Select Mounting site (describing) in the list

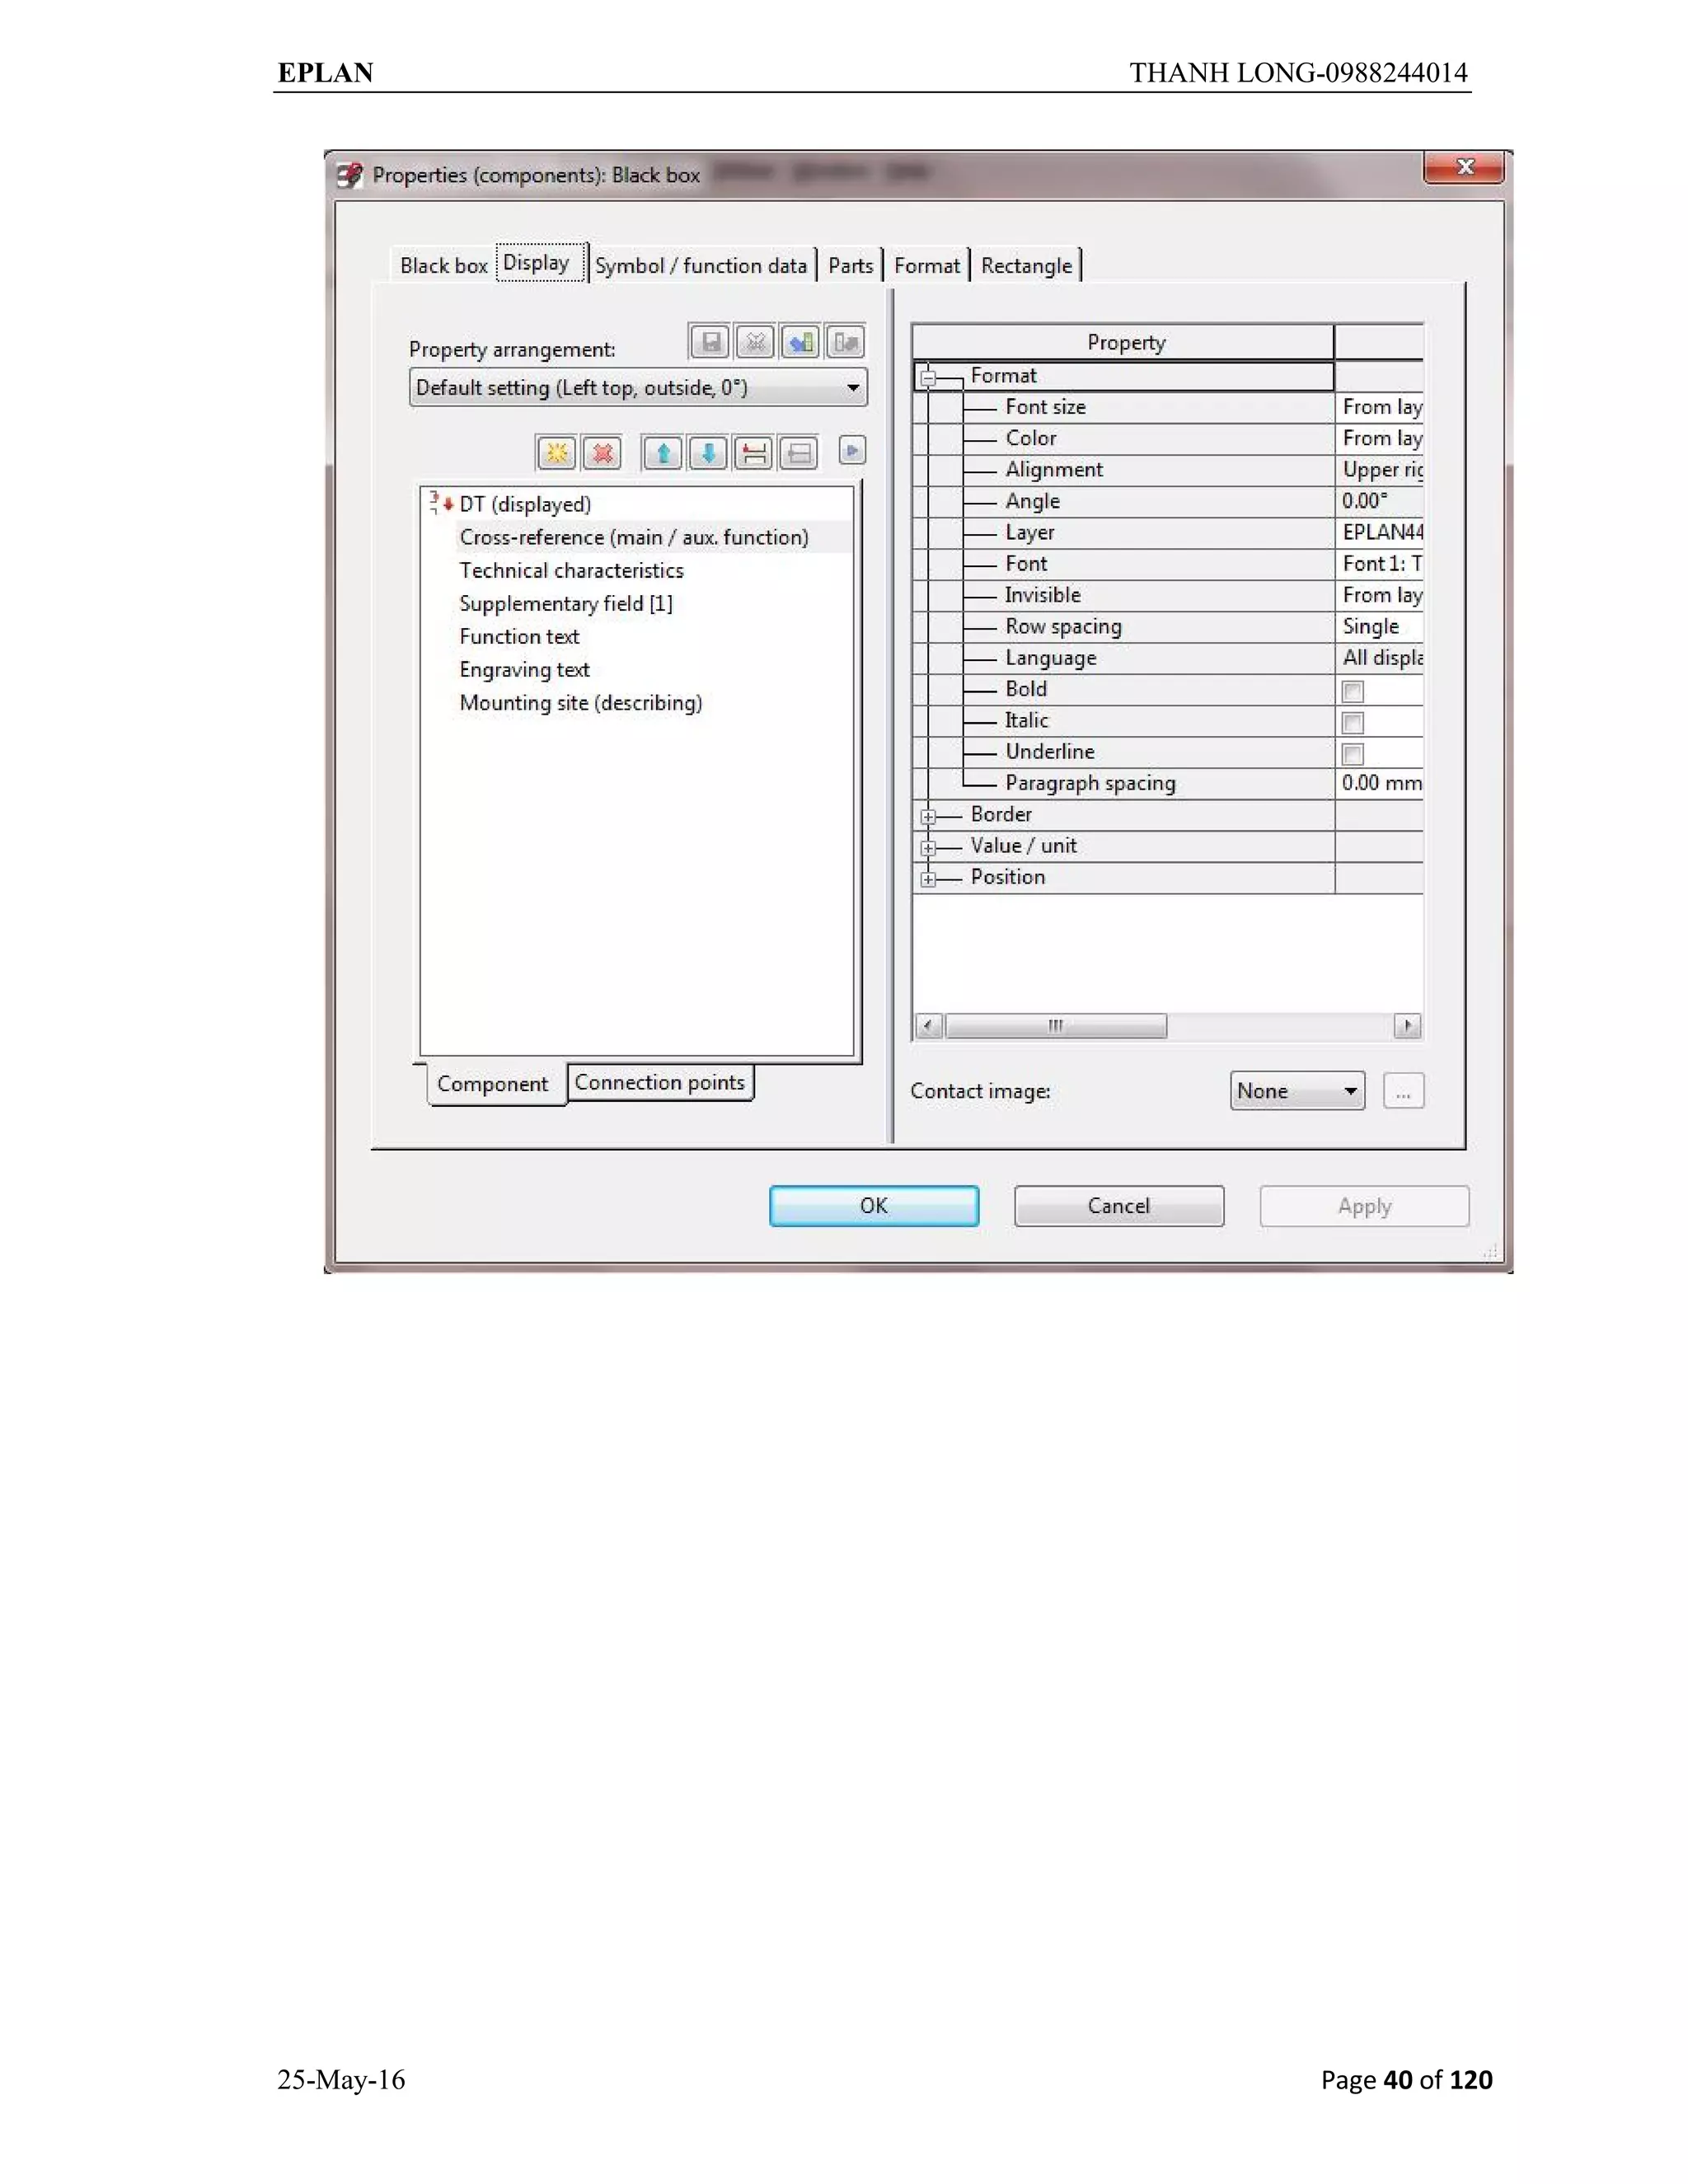581,702
